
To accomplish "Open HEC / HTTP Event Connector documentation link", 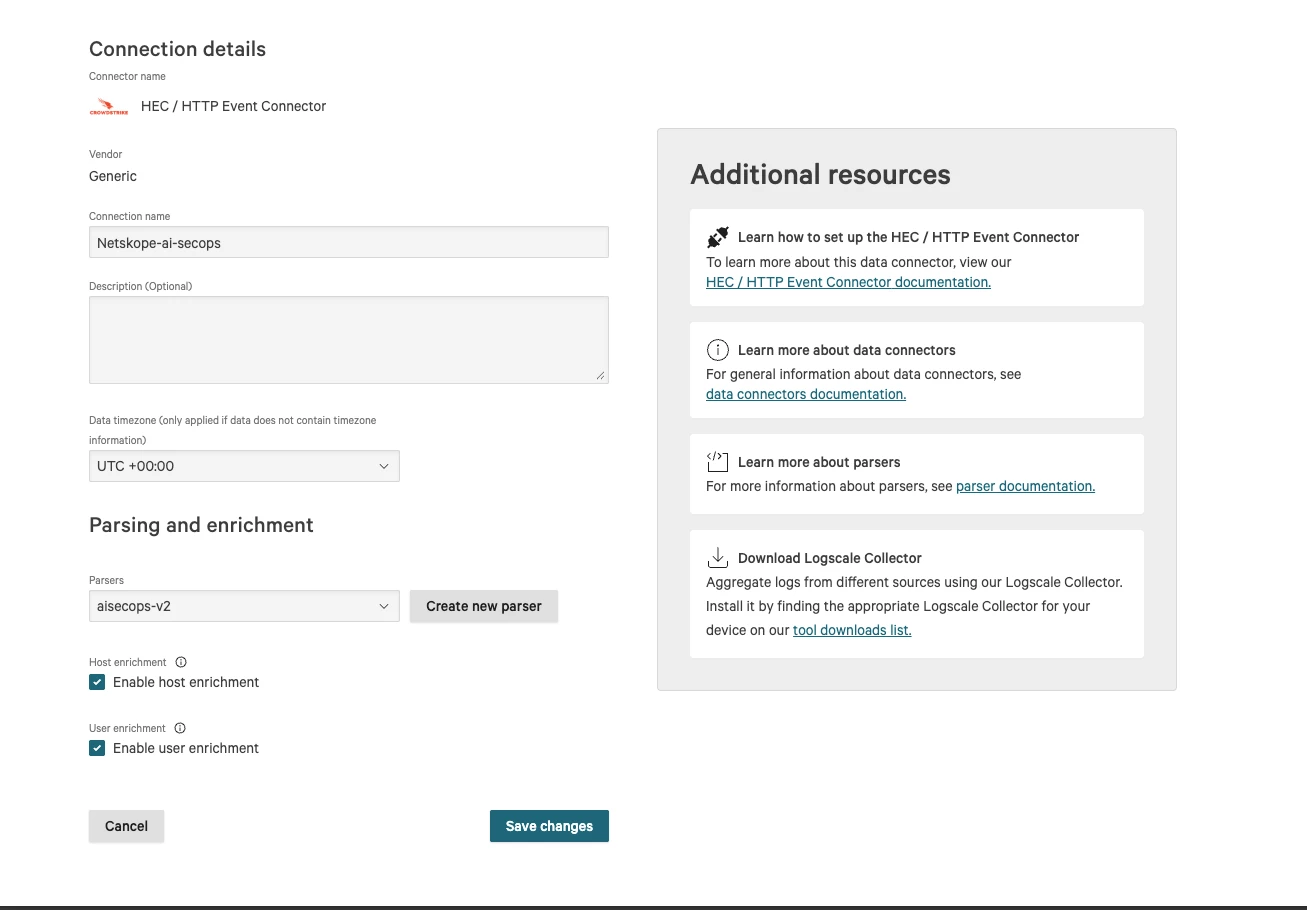I will (848, 282).
